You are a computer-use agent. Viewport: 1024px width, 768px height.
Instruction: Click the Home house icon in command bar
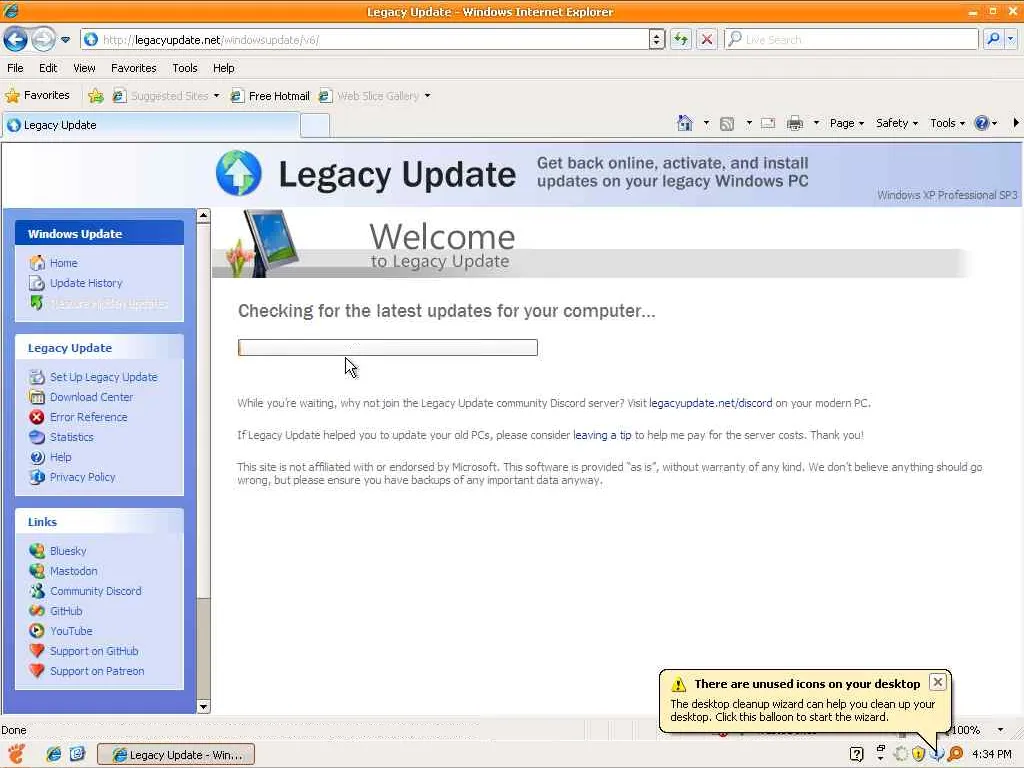click(684, 123)
